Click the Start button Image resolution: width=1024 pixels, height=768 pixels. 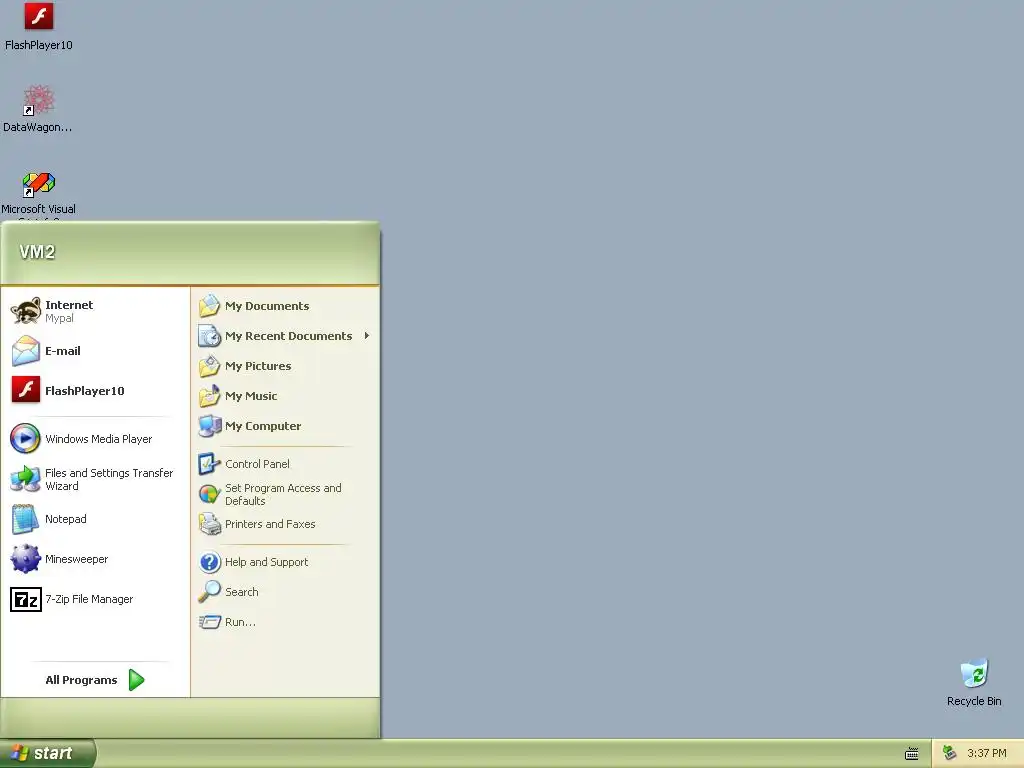48,753
